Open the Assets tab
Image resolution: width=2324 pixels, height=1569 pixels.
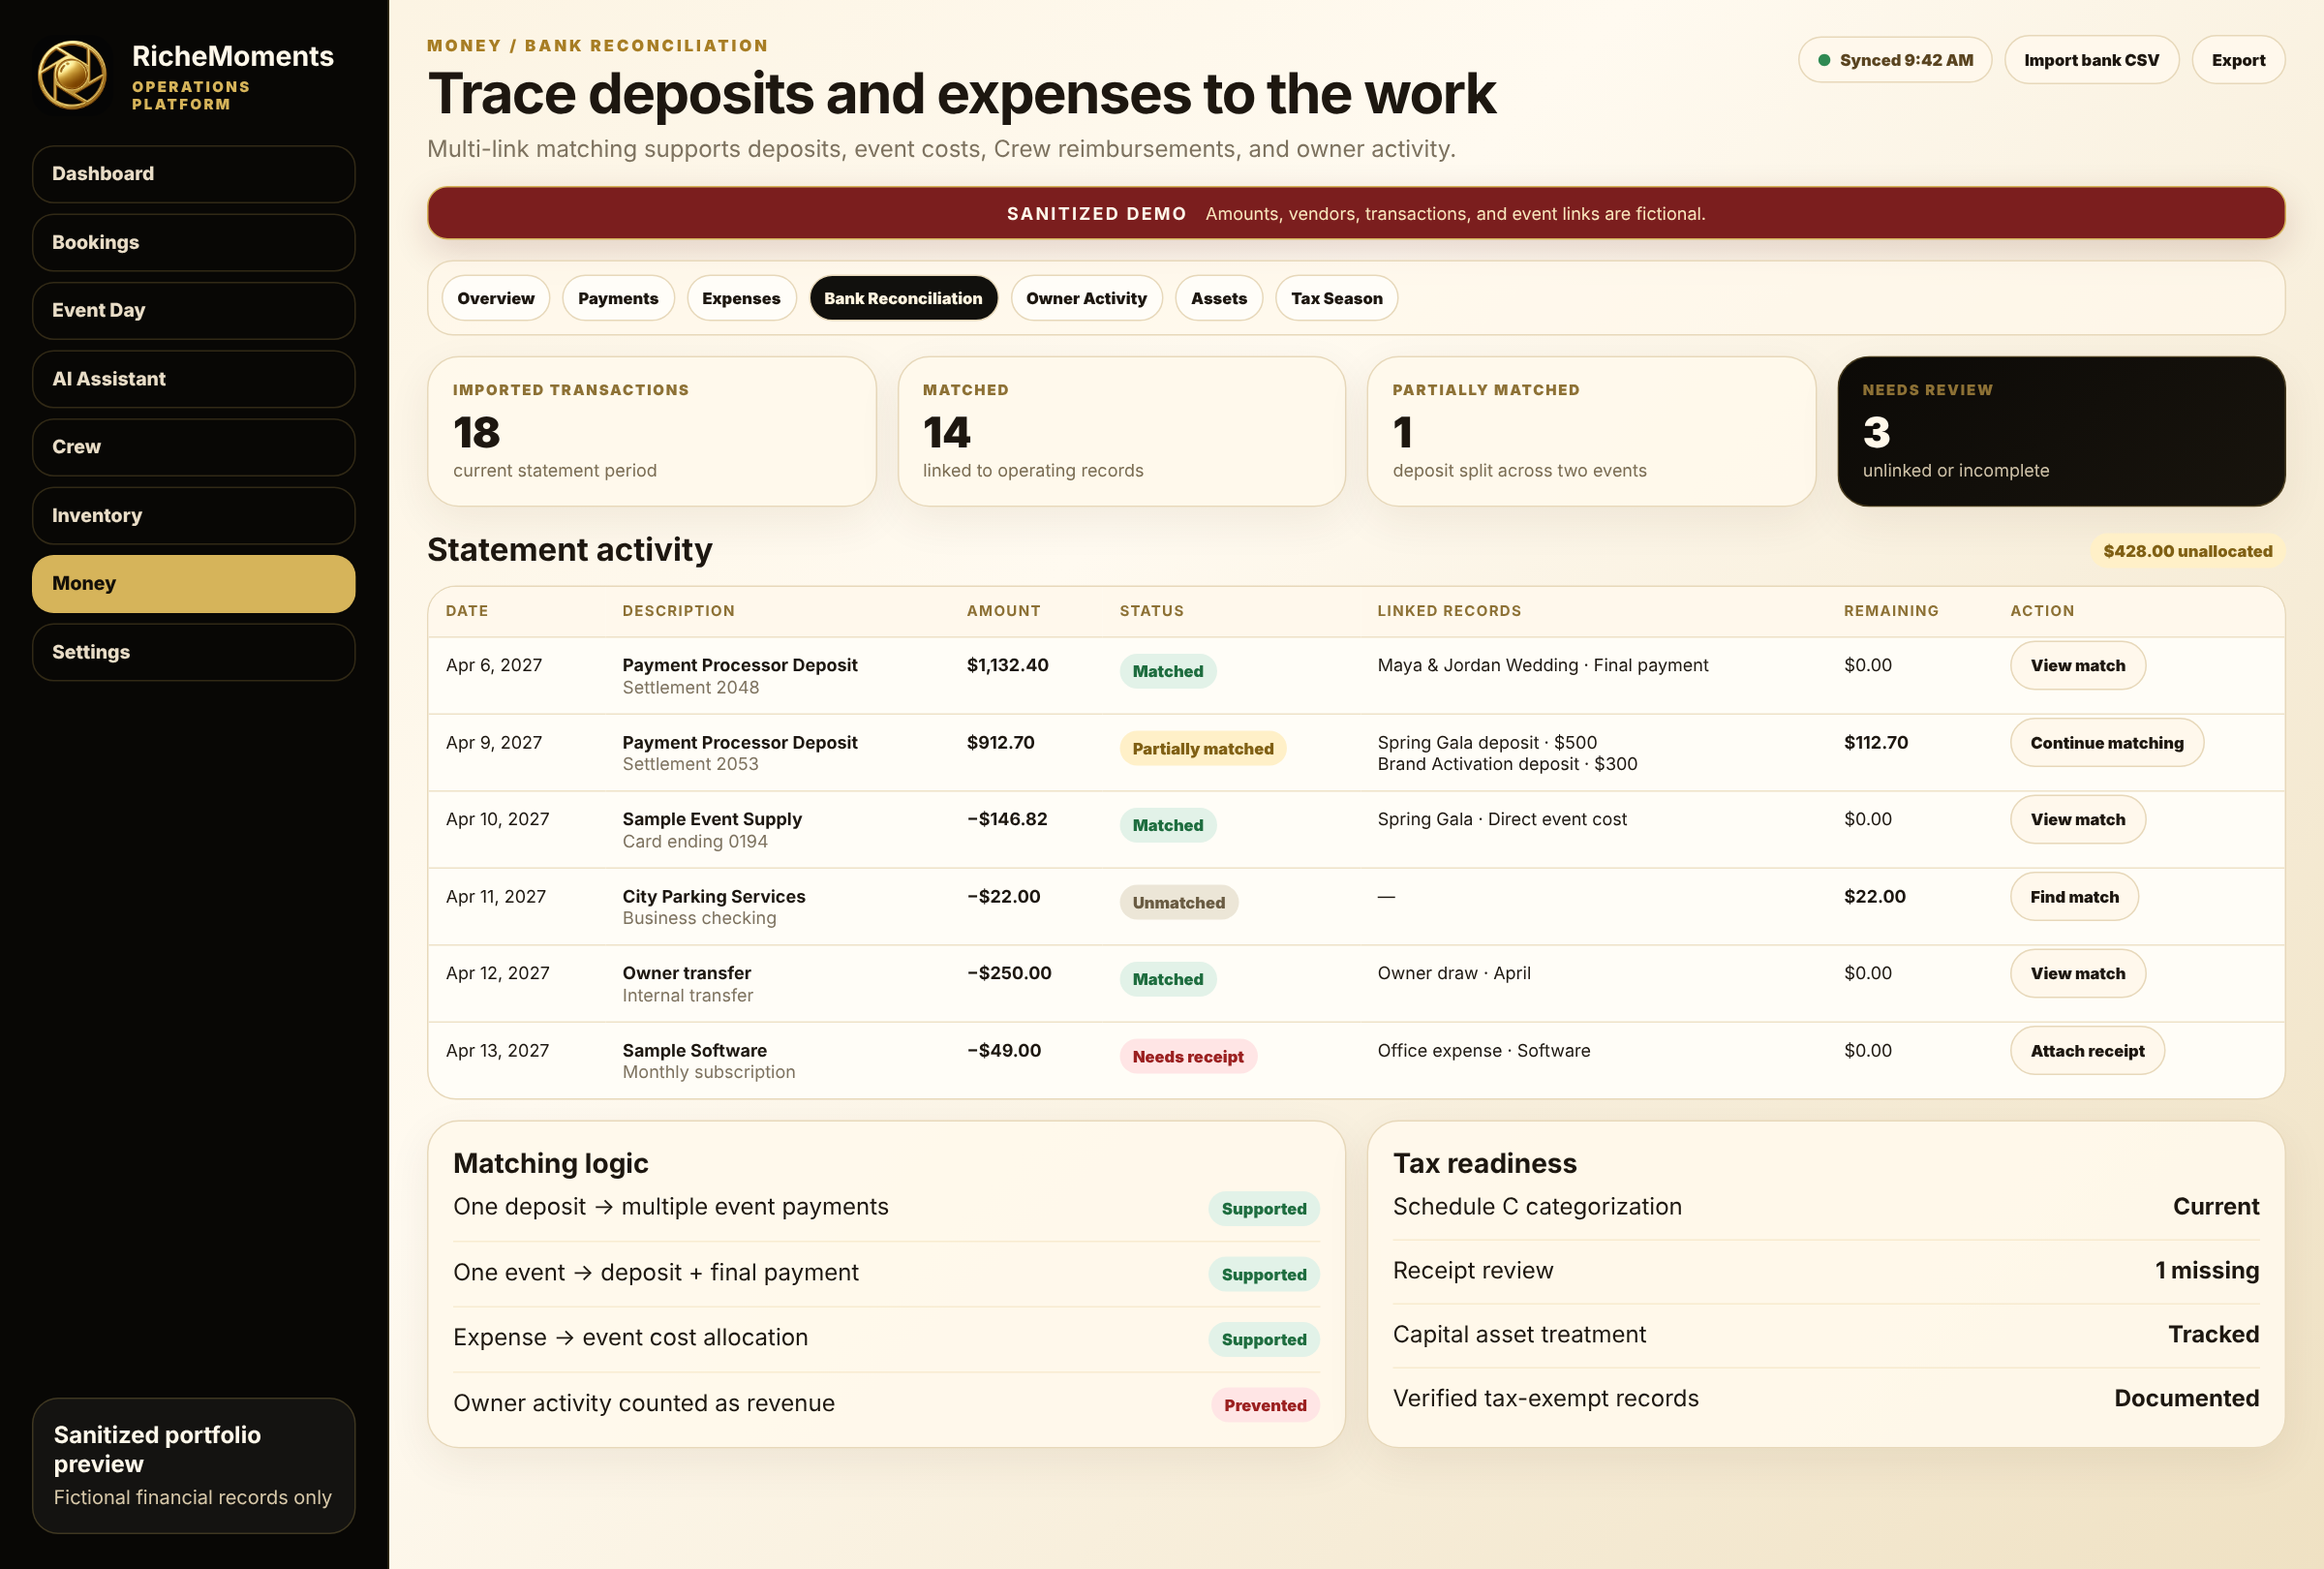point(1218,298)
